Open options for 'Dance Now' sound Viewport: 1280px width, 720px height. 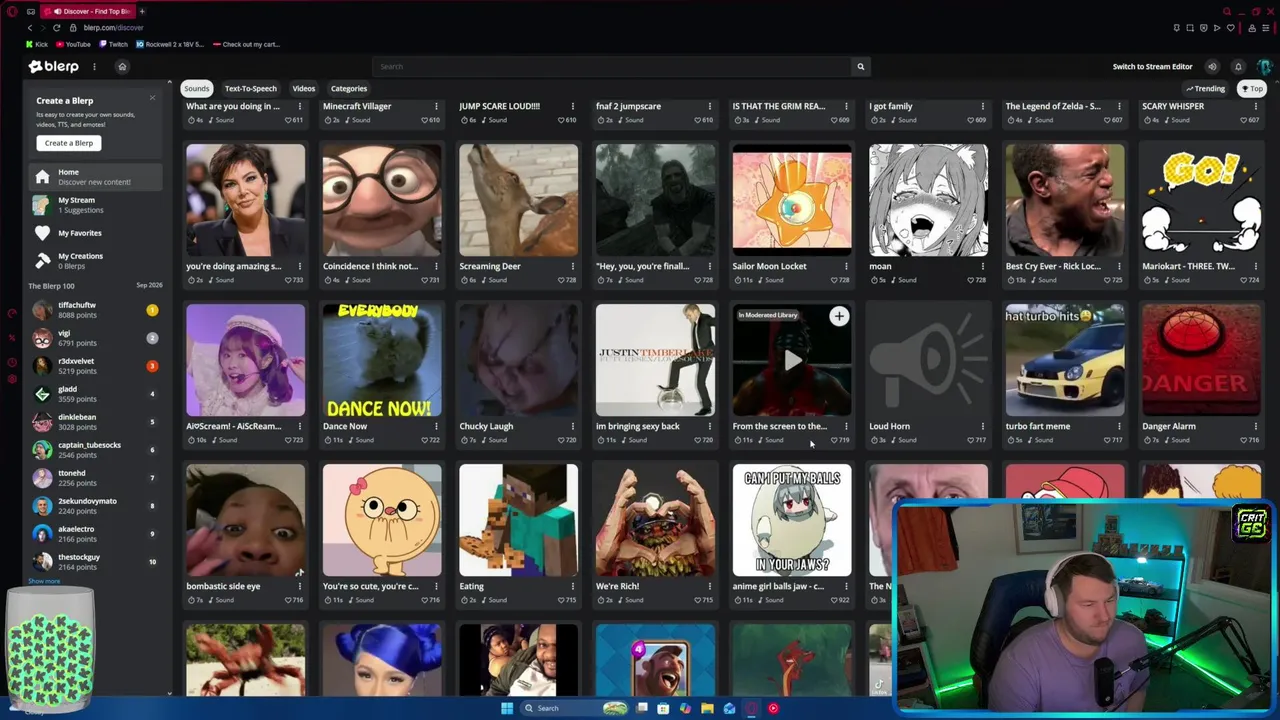(436, 426)
